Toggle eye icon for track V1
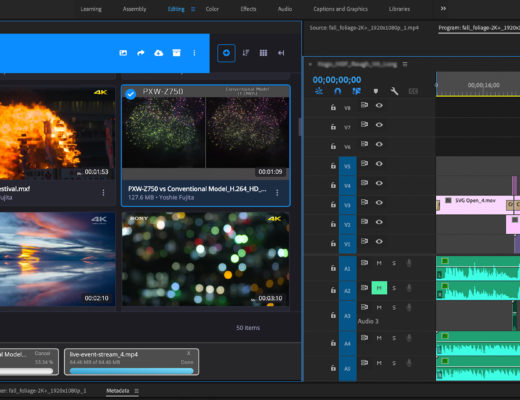Image resolution: width=520 pixels, height=400 pixels. (379, 241)
